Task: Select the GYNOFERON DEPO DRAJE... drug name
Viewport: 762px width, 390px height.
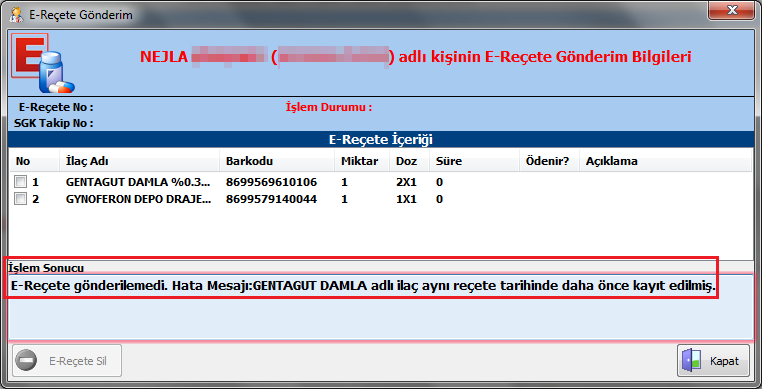Action: 139,199
